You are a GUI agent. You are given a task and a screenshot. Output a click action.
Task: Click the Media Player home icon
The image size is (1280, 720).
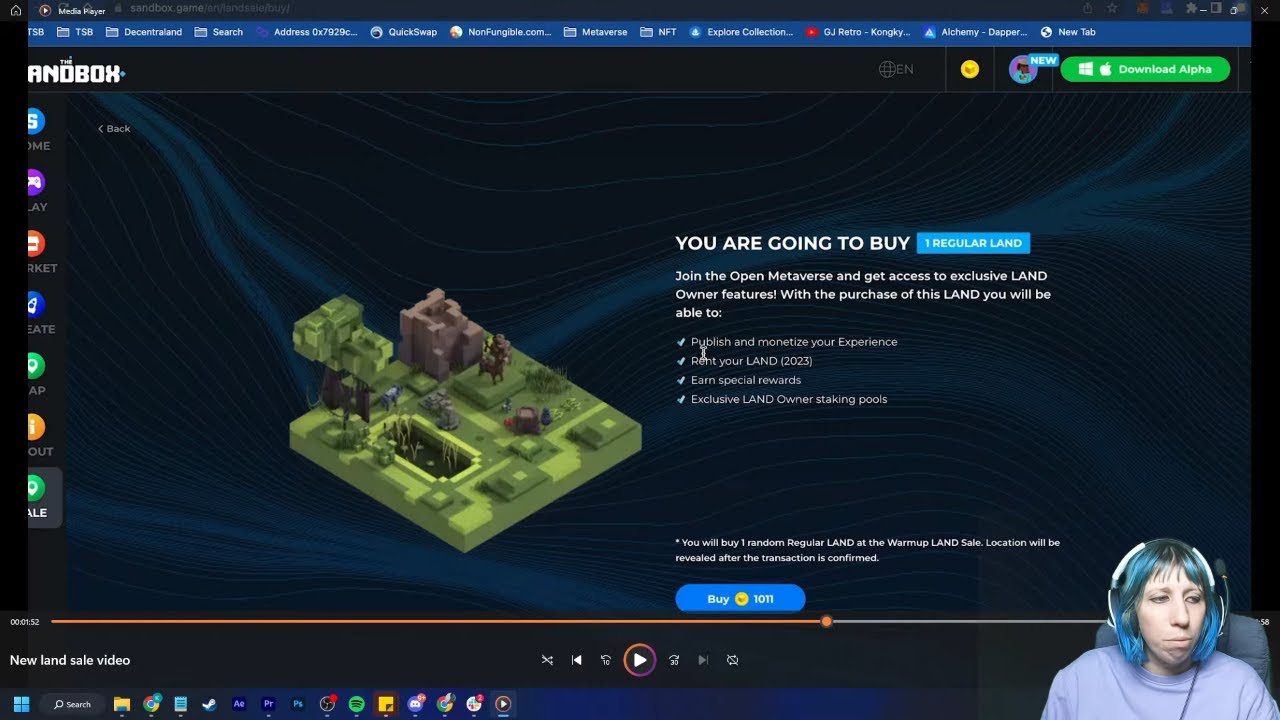click(x=15, y=10)
